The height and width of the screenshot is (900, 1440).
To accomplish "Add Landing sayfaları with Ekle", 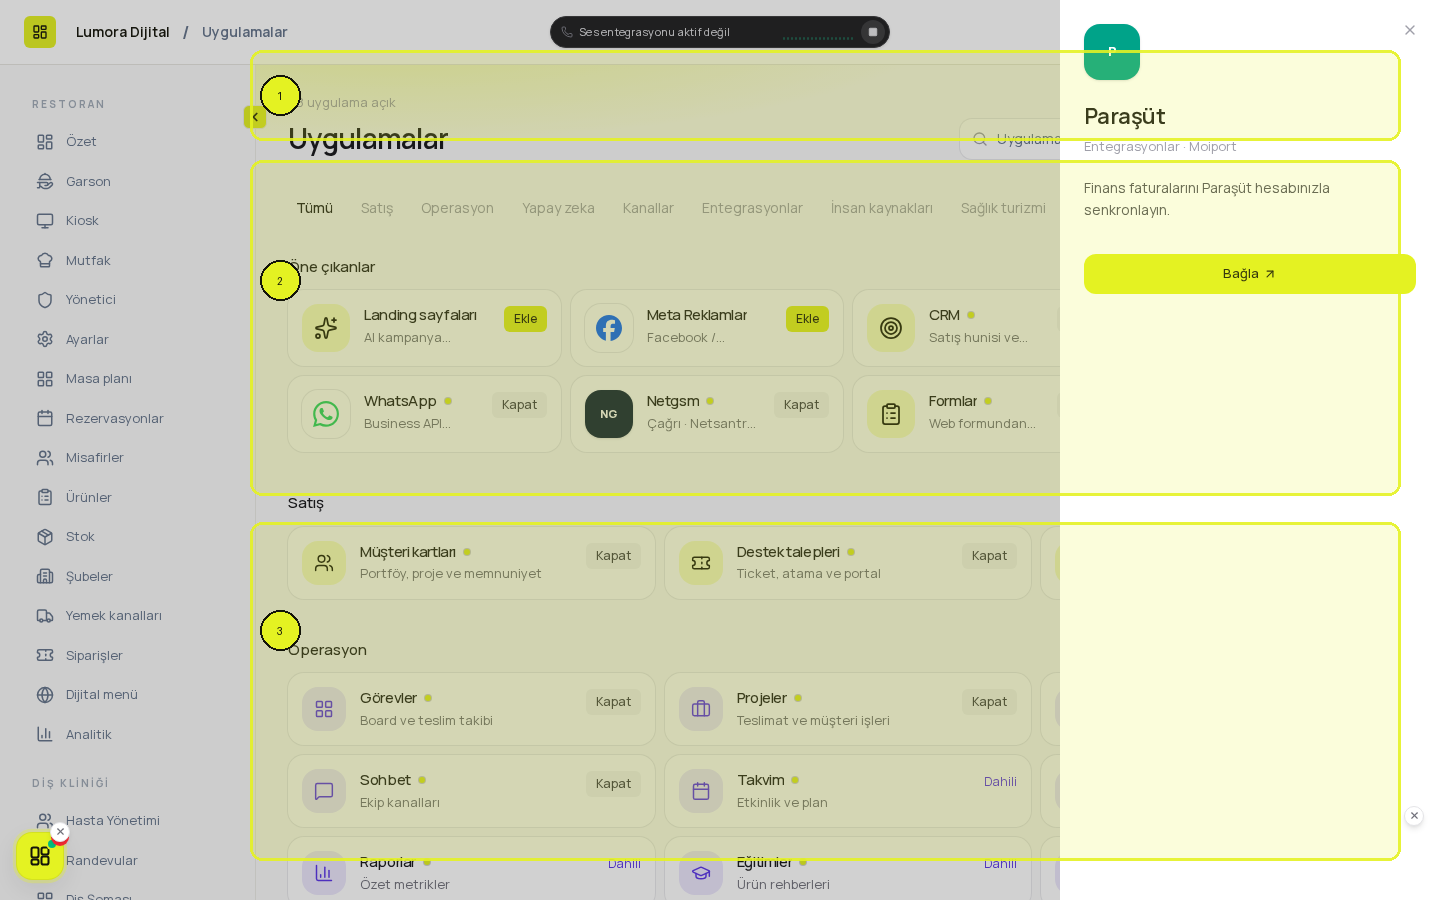I will coord(525,319).
